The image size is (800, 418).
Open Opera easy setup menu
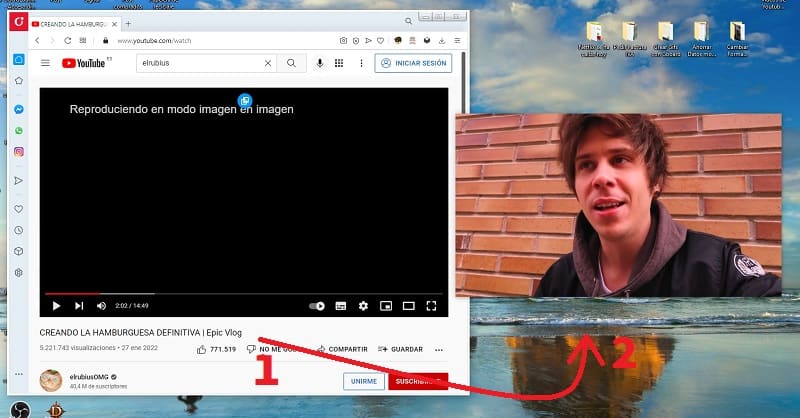(458, 40)
